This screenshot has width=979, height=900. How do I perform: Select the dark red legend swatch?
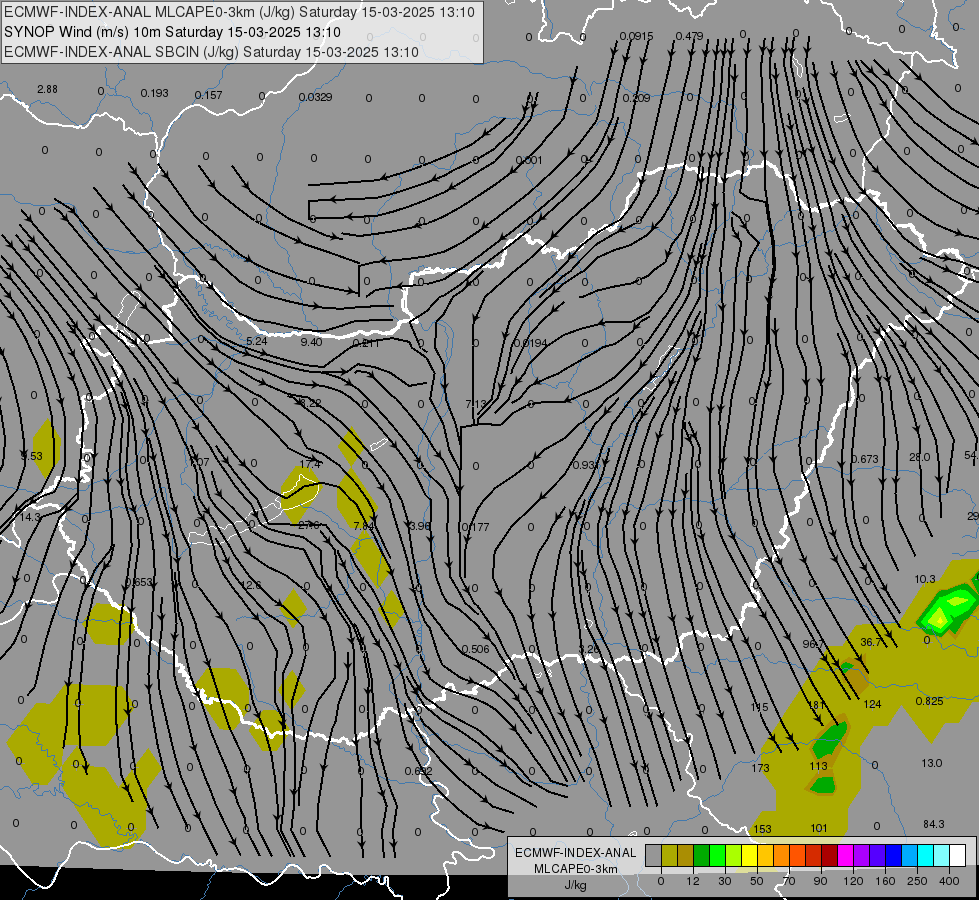830,855
